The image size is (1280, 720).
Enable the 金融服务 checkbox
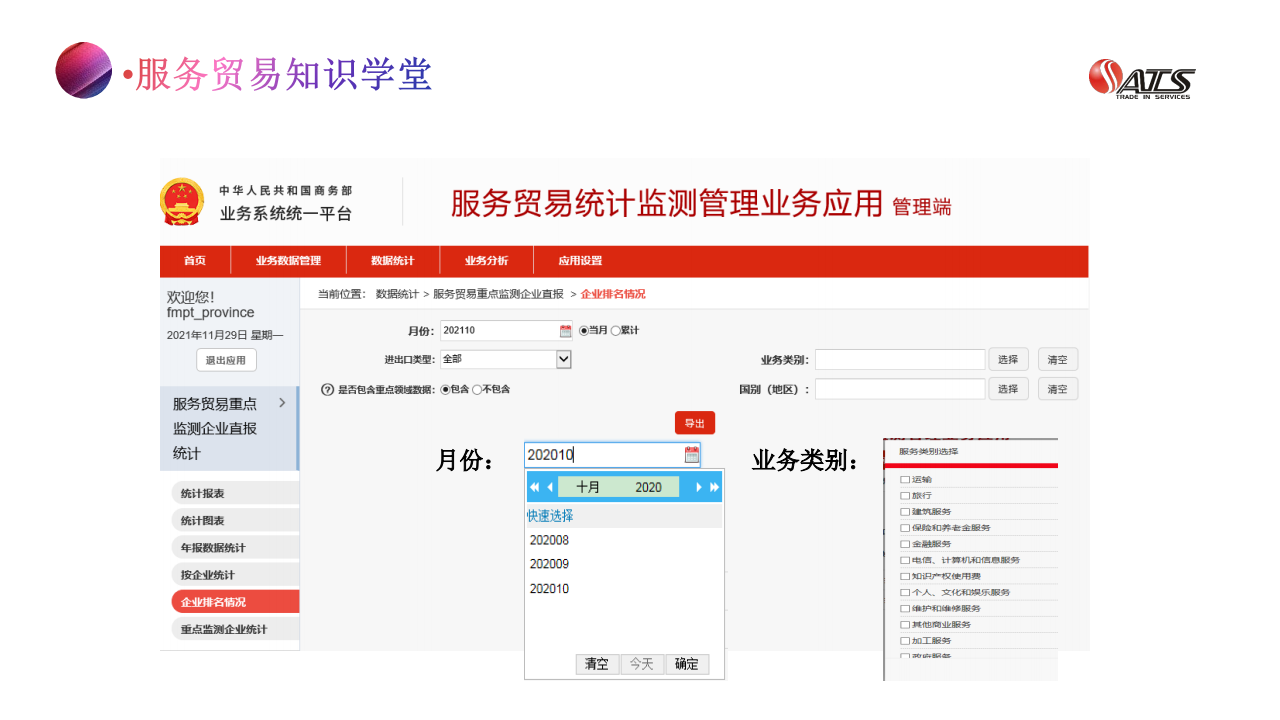(905, 544)
